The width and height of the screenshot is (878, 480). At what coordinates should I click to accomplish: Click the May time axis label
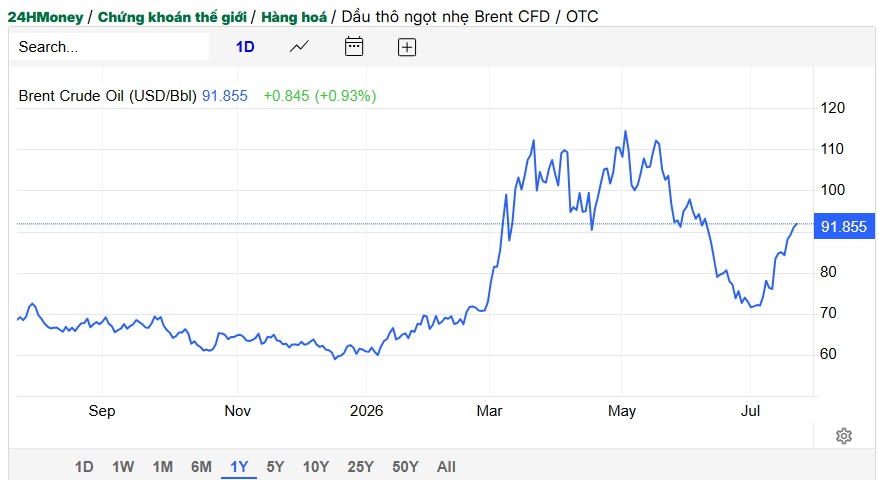click(622, 411)
